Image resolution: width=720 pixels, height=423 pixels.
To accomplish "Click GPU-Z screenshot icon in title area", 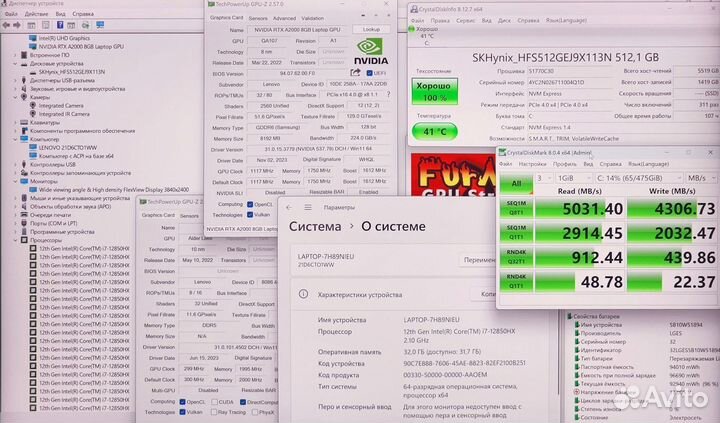I will (363, 15).
